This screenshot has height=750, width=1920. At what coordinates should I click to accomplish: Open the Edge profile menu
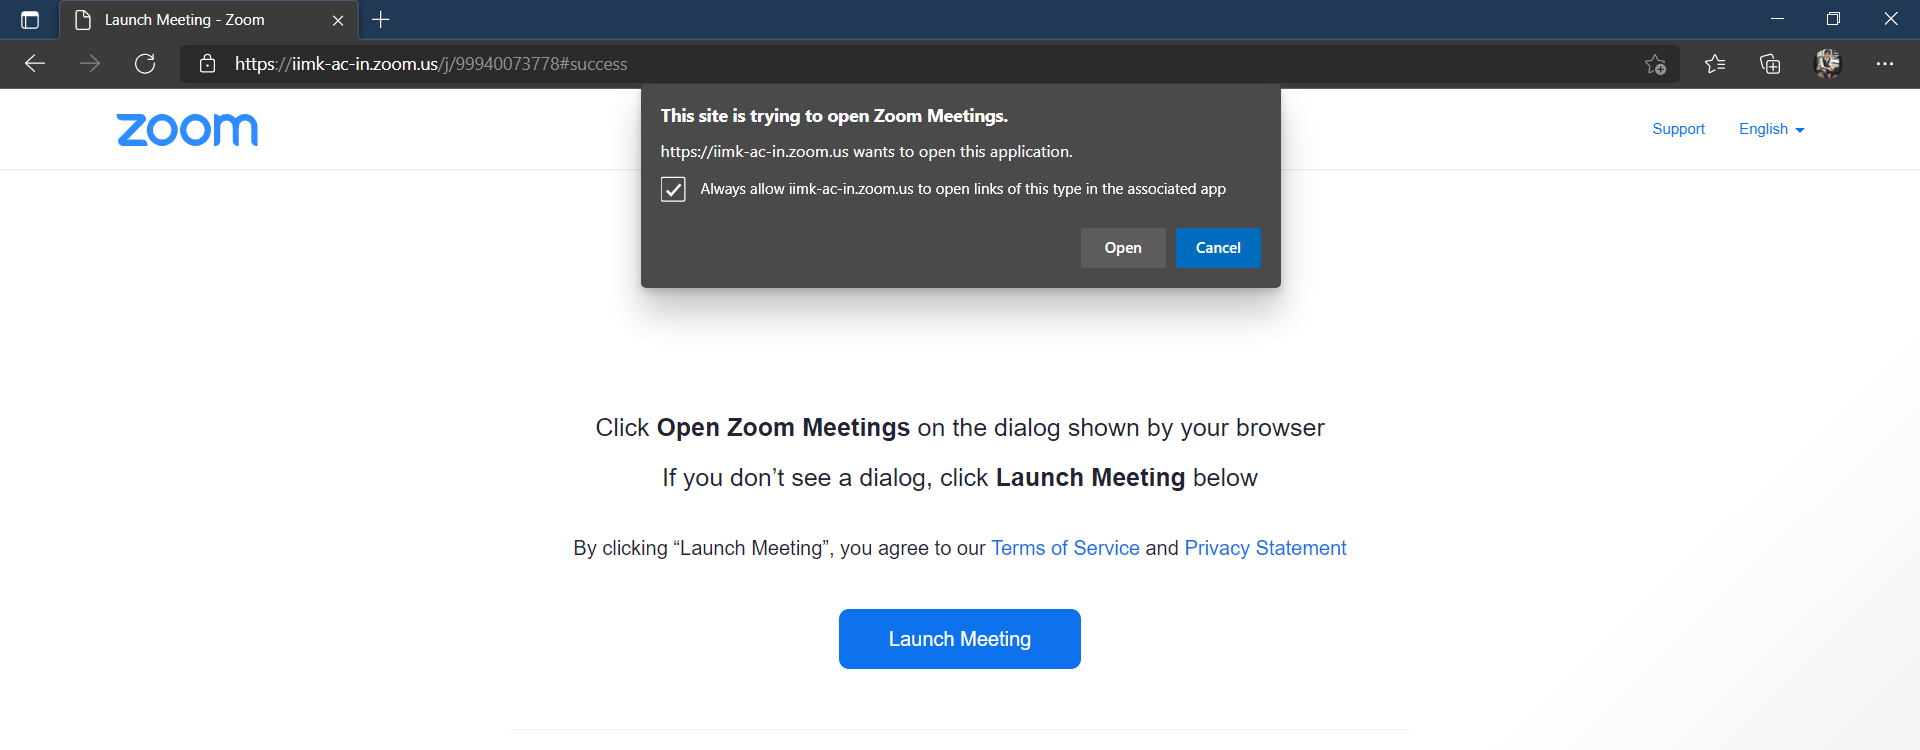click(x=1827, y=63)
